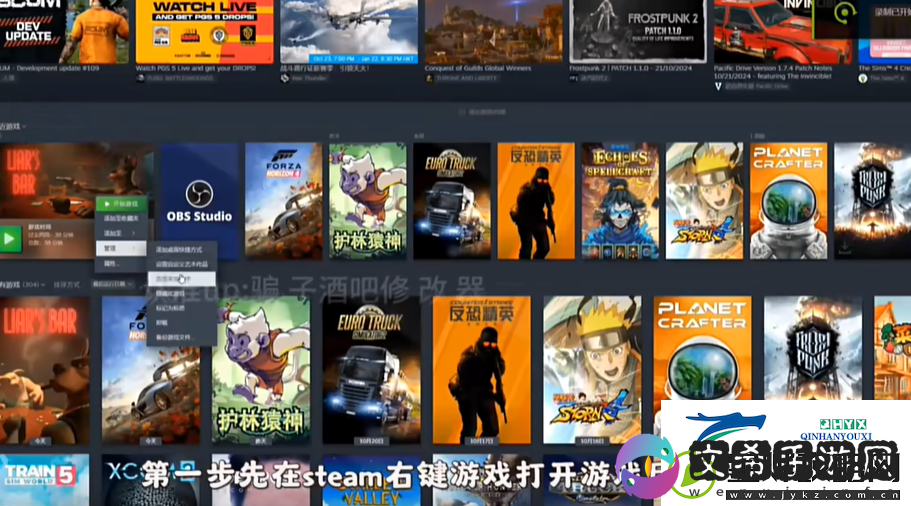911x506 pixels.
Task: Select 添加至收藏夹 in the context menu
Action: click(121, 218)
